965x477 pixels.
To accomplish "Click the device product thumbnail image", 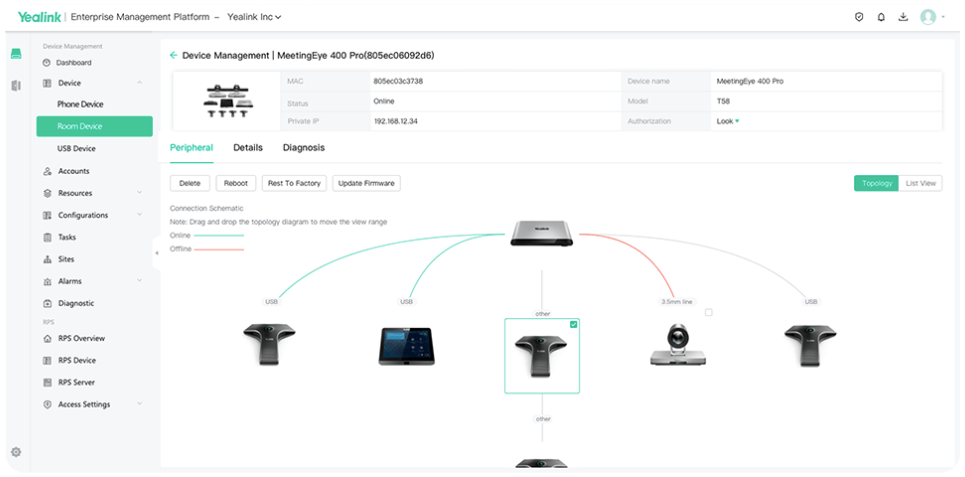I will (x=226, y=102).
